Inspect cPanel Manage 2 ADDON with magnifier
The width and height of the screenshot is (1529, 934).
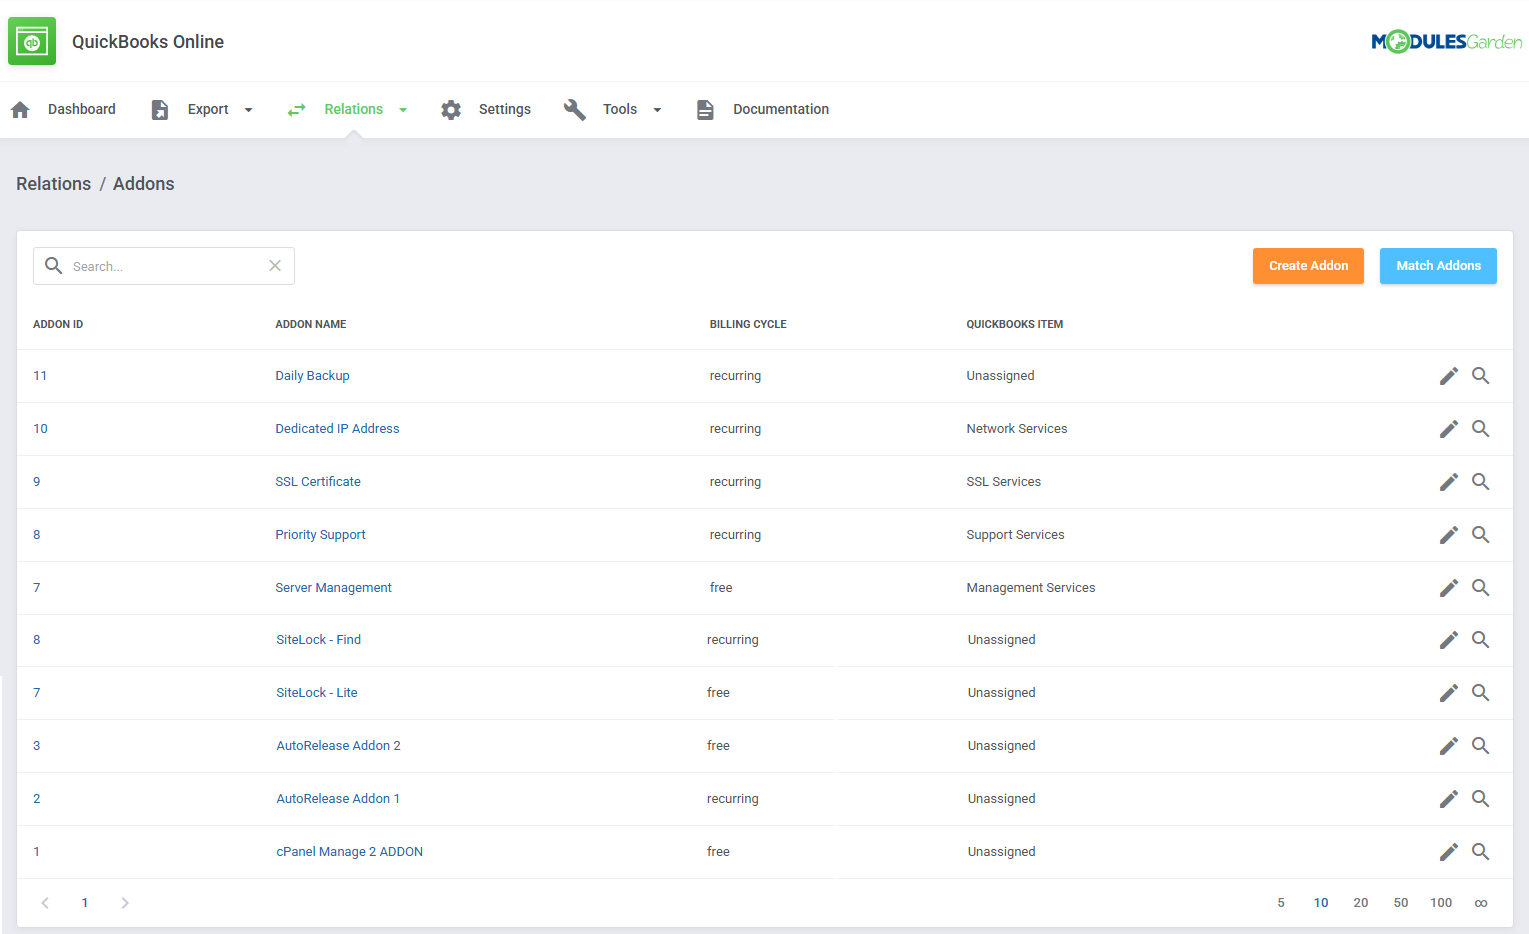pyautogui.click(x=1481, y=852)
